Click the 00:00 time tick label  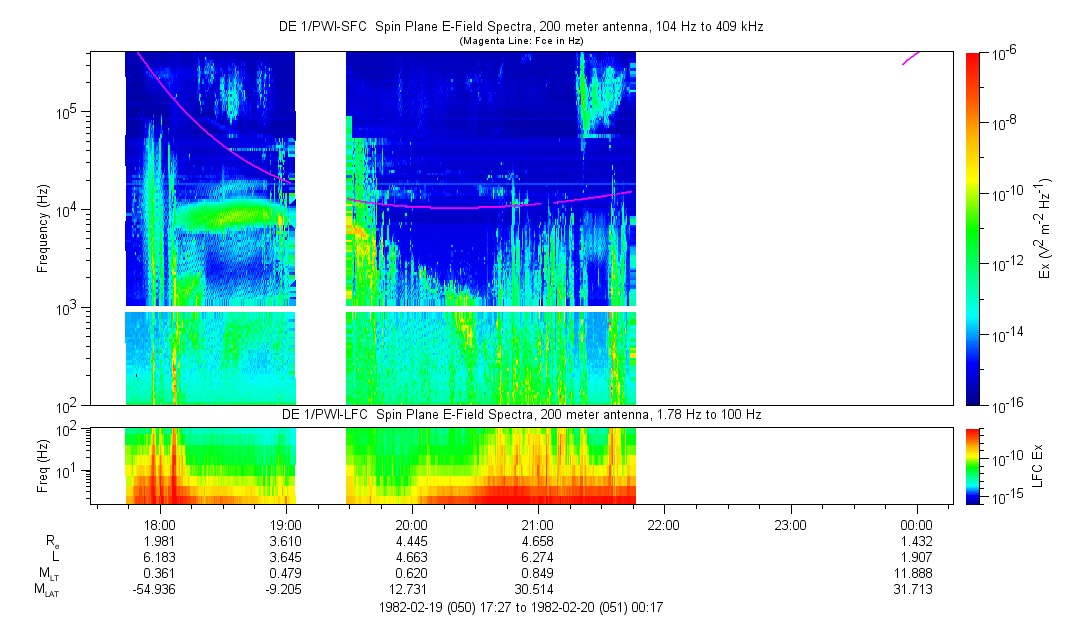917,525
